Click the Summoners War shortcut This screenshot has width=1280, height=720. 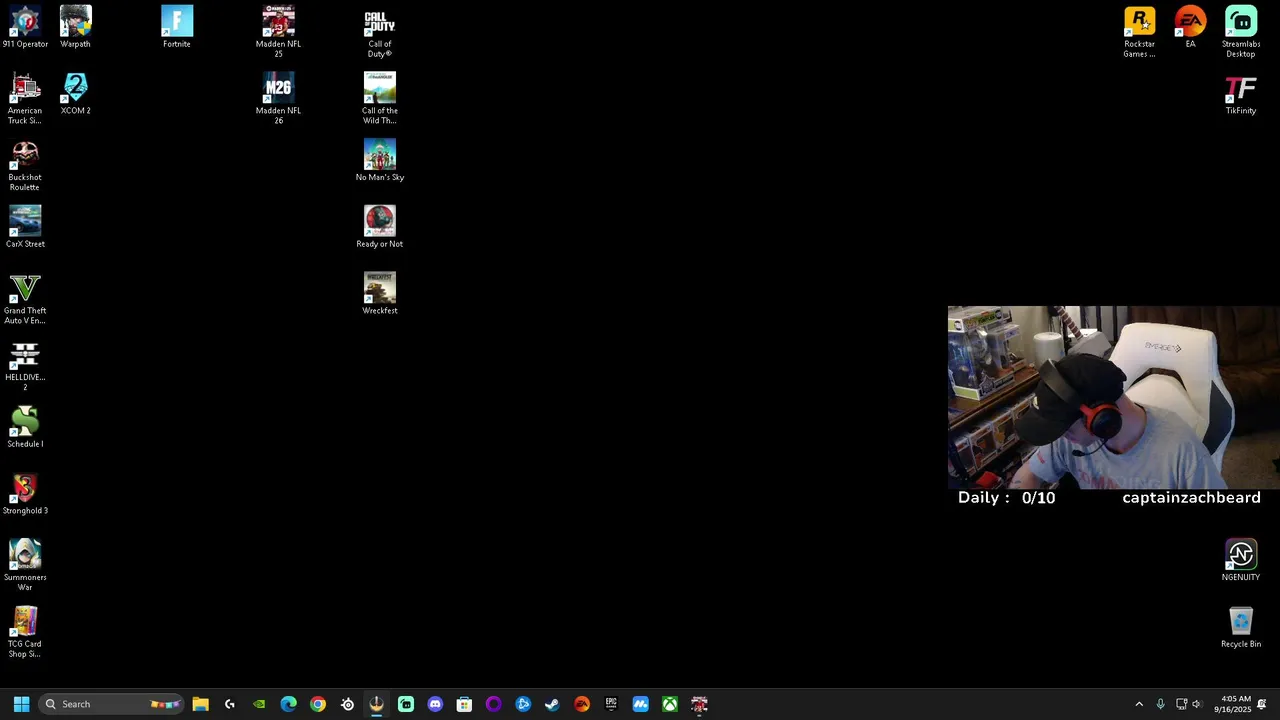(x=25, y=565)
